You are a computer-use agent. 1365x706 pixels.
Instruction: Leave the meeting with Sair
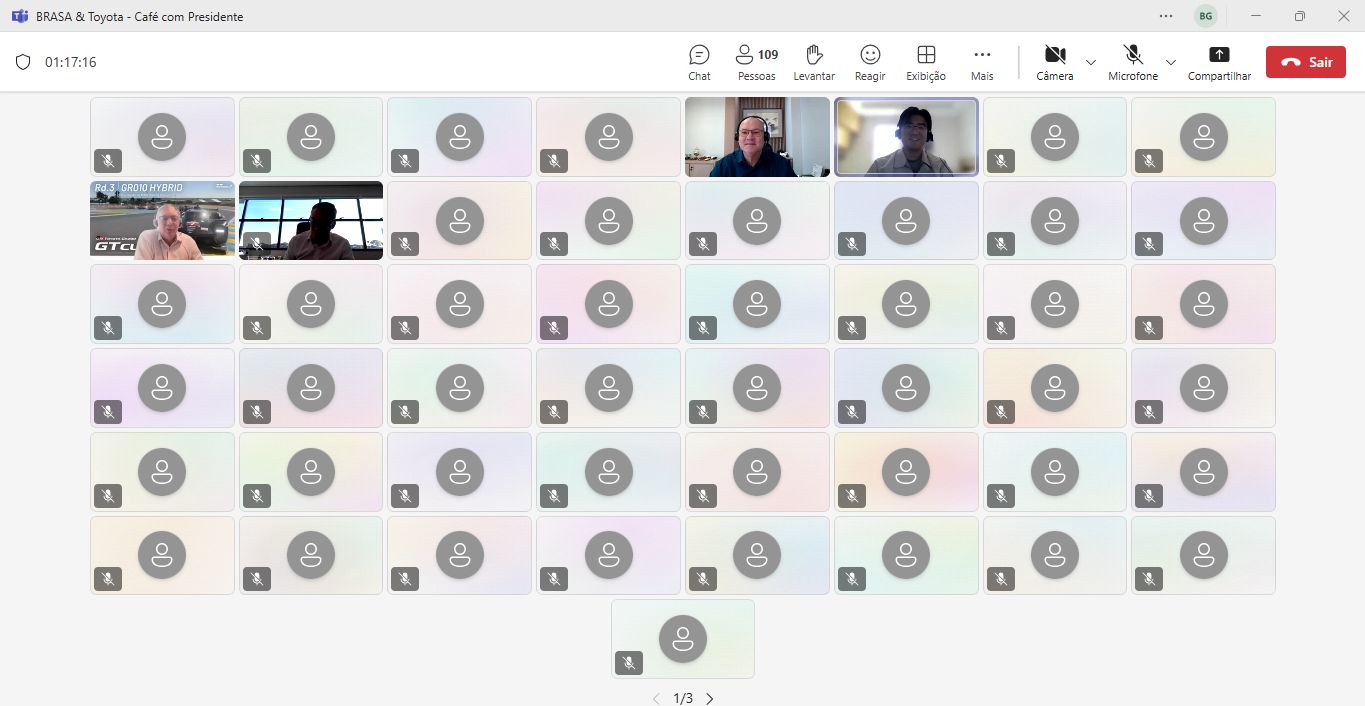pos(1305,62)
